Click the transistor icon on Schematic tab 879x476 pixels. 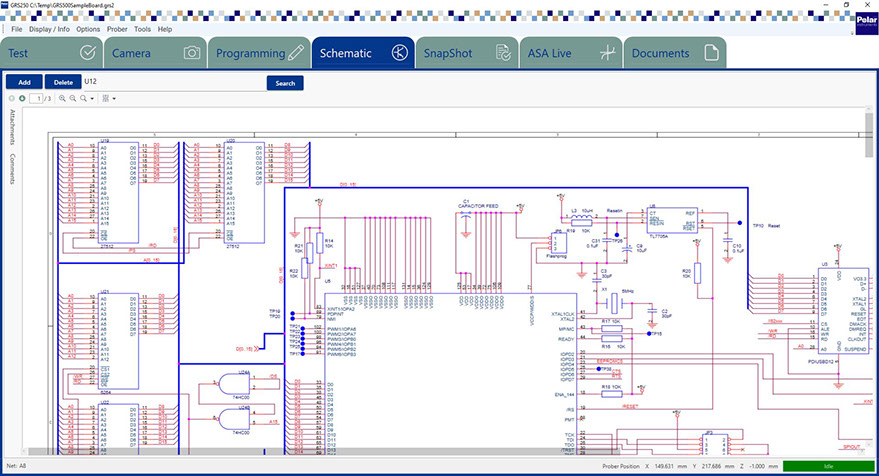coord(398,53)
